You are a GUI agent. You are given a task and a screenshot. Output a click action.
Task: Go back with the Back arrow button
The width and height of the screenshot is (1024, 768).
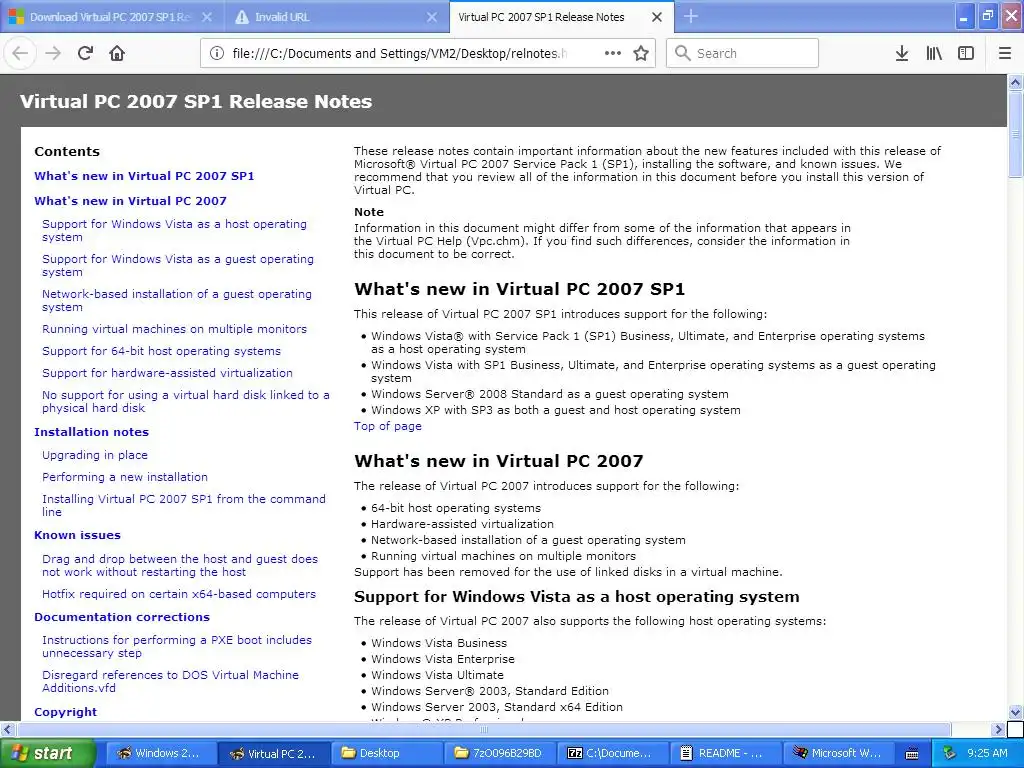coord(20,53)
